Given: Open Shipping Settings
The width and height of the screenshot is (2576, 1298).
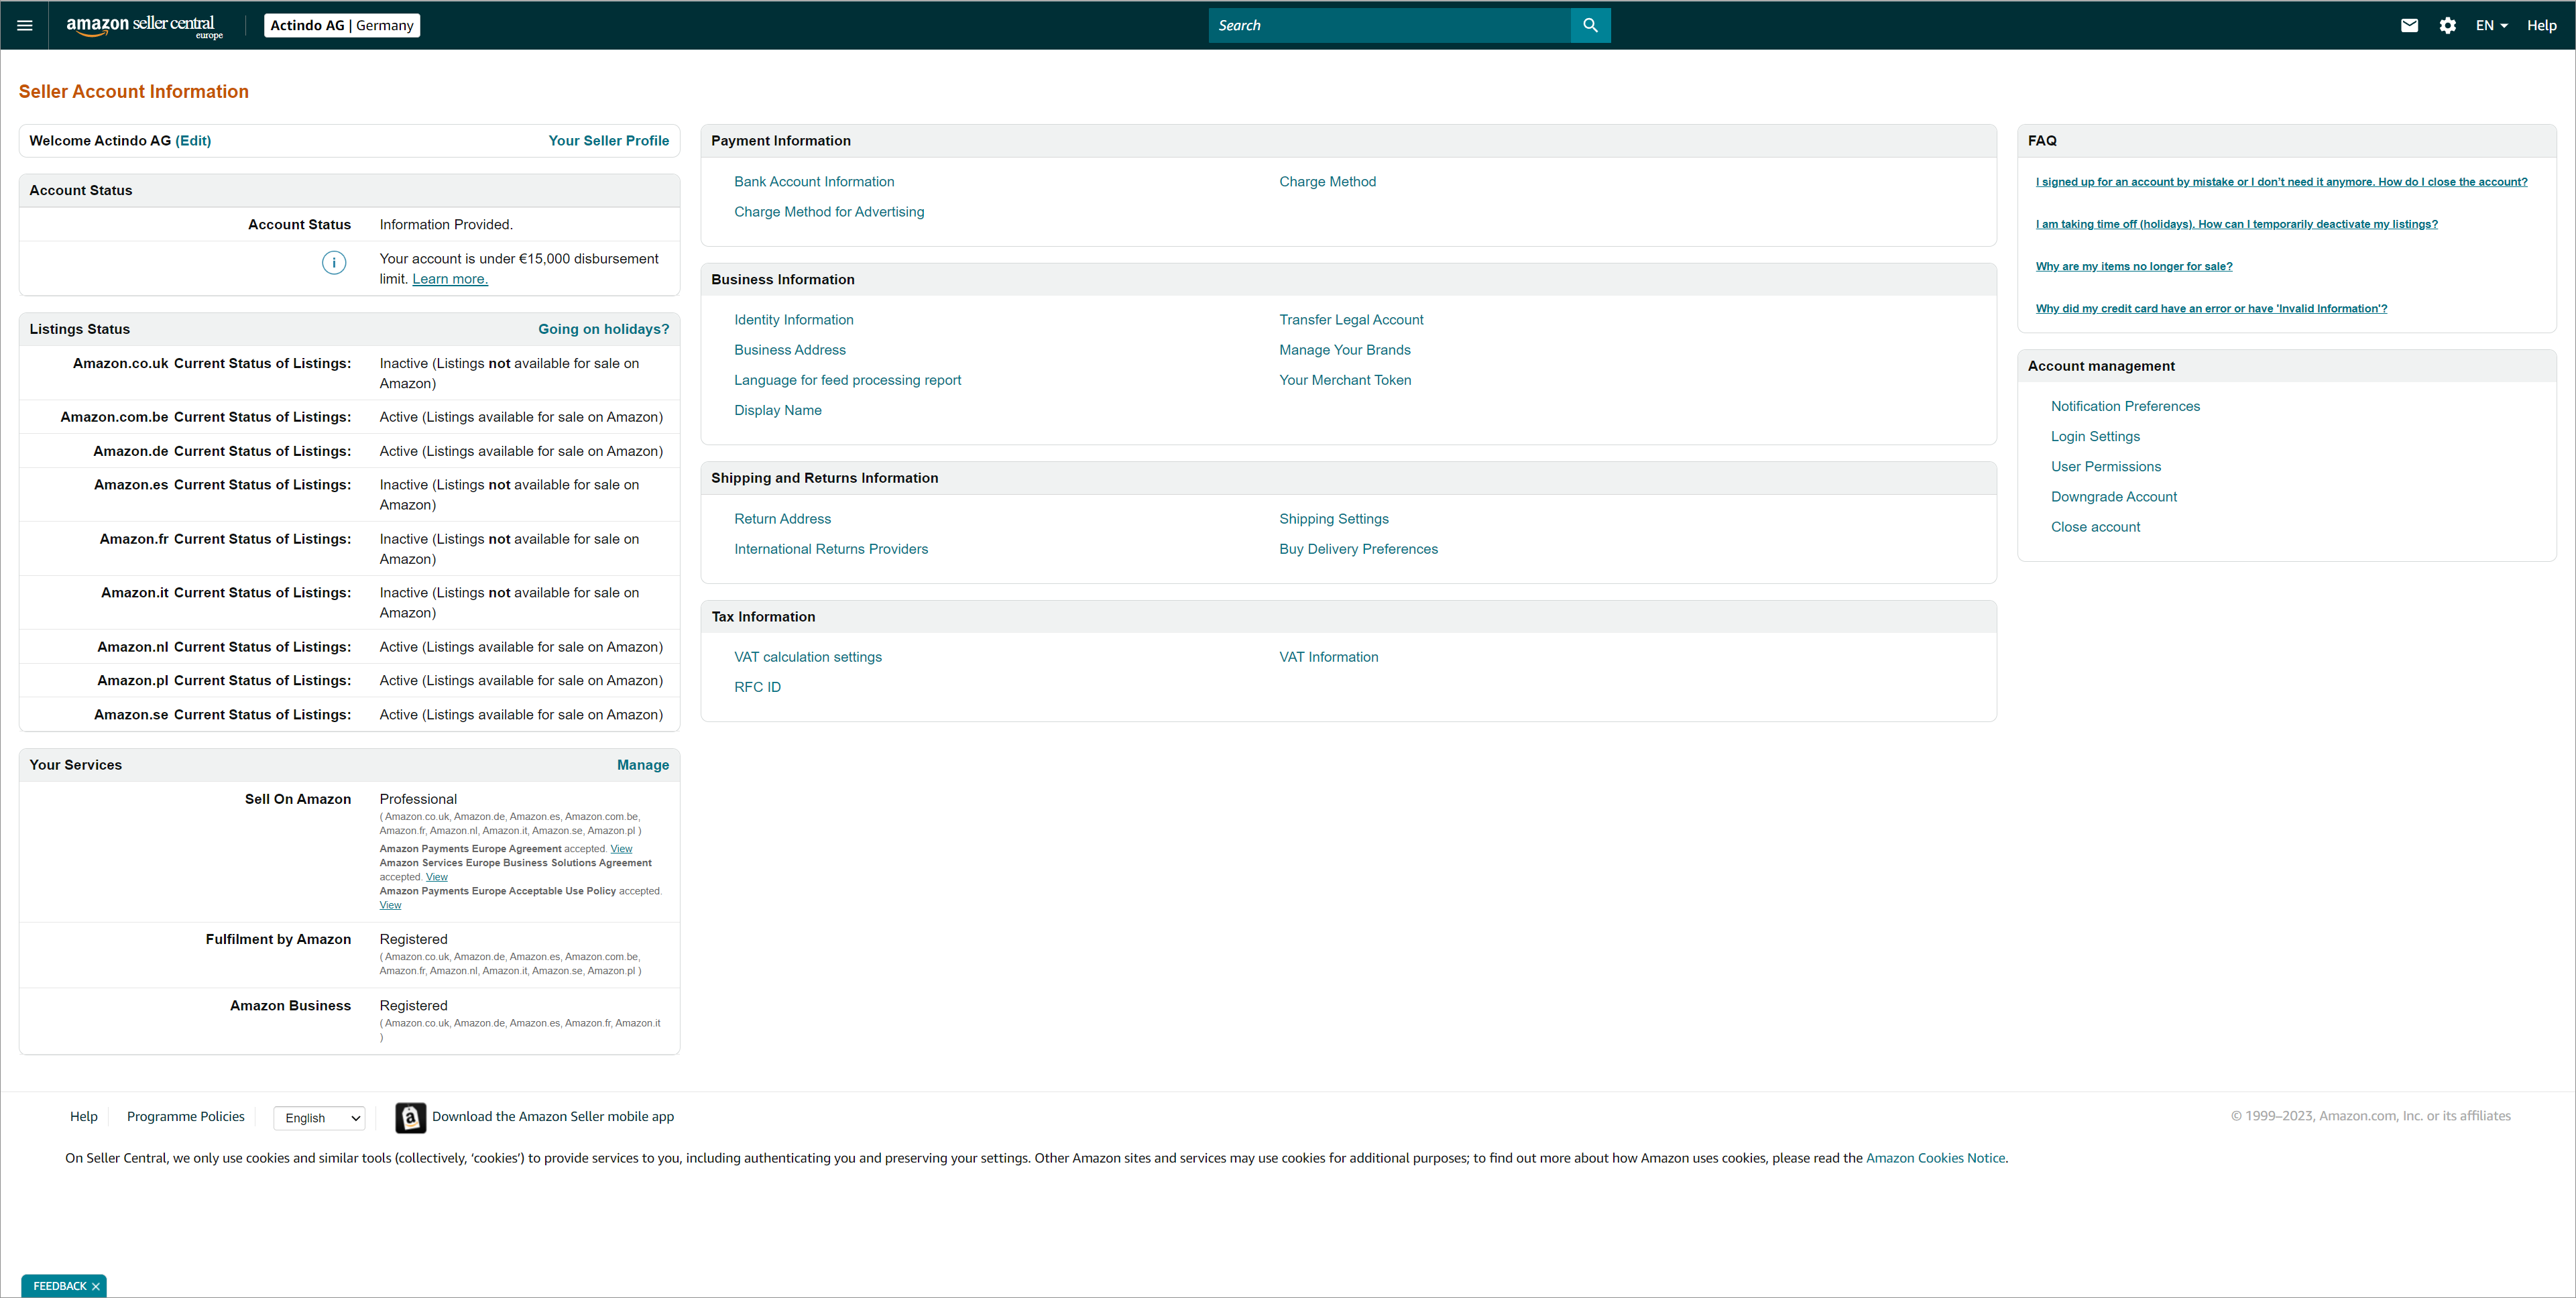Looking at the screenshot, I should pos(1334,519).
